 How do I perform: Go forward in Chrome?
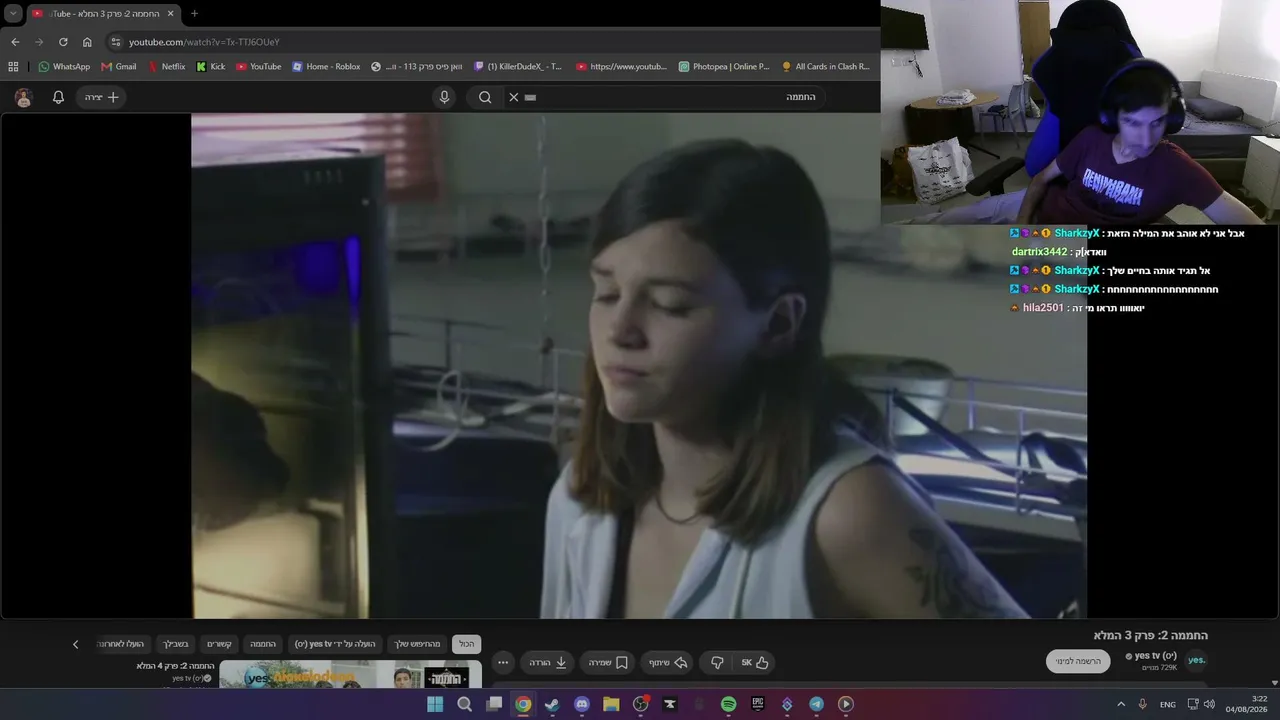39,42
